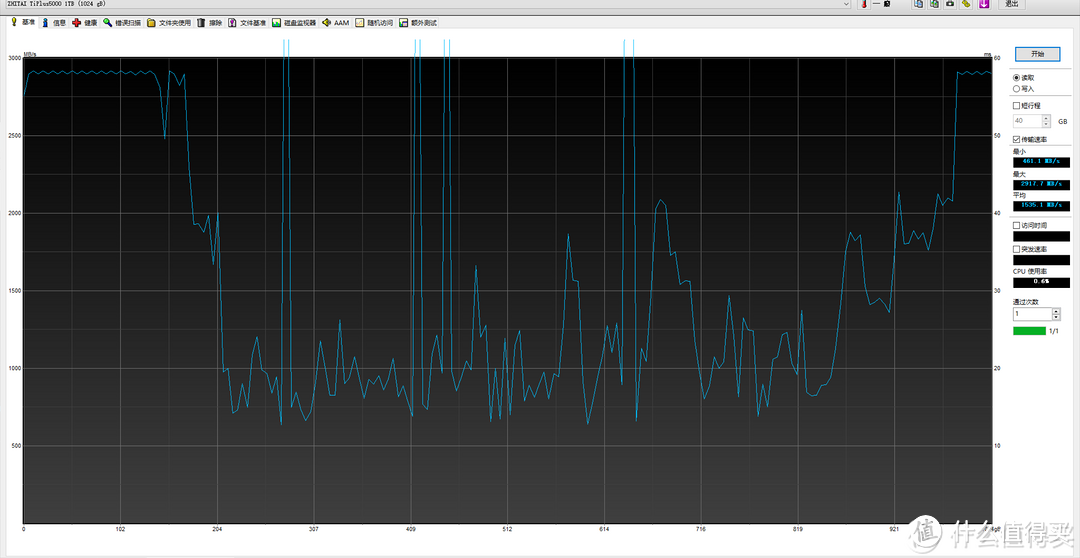Increase short stroke GB with up arrow
Image resolution: width=1080 pixels, height=558 pixels.
[1046, 118]
